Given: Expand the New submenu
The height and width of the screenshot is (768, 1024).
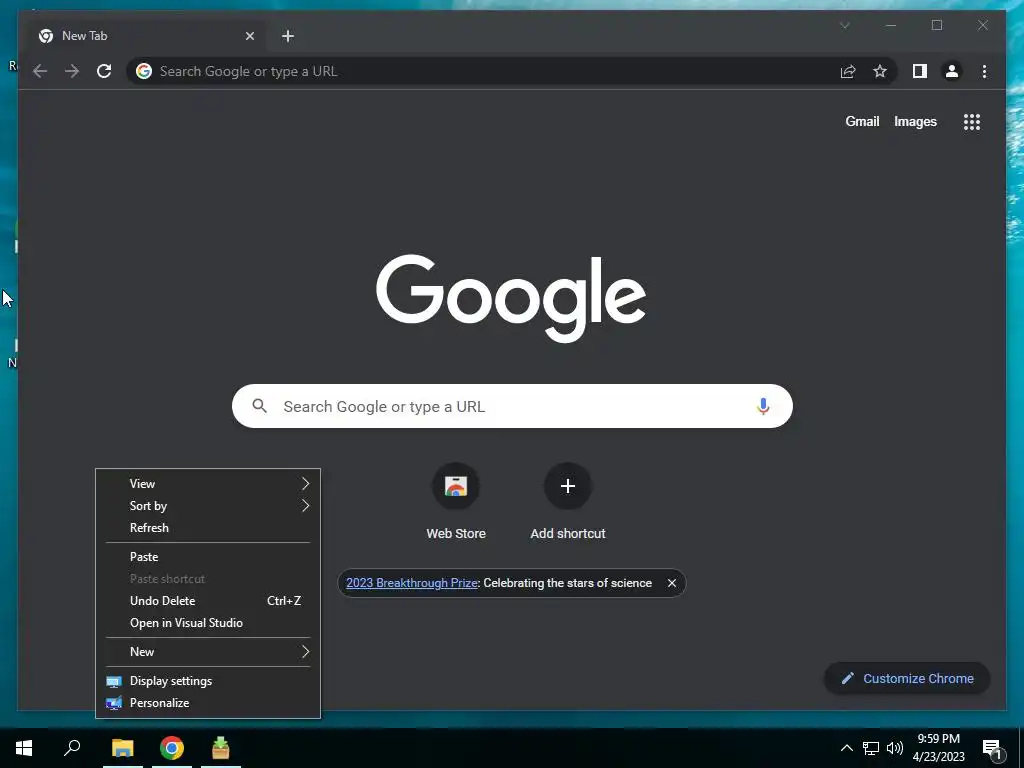Looking at the screenshot, I should [x=208, y=652].
